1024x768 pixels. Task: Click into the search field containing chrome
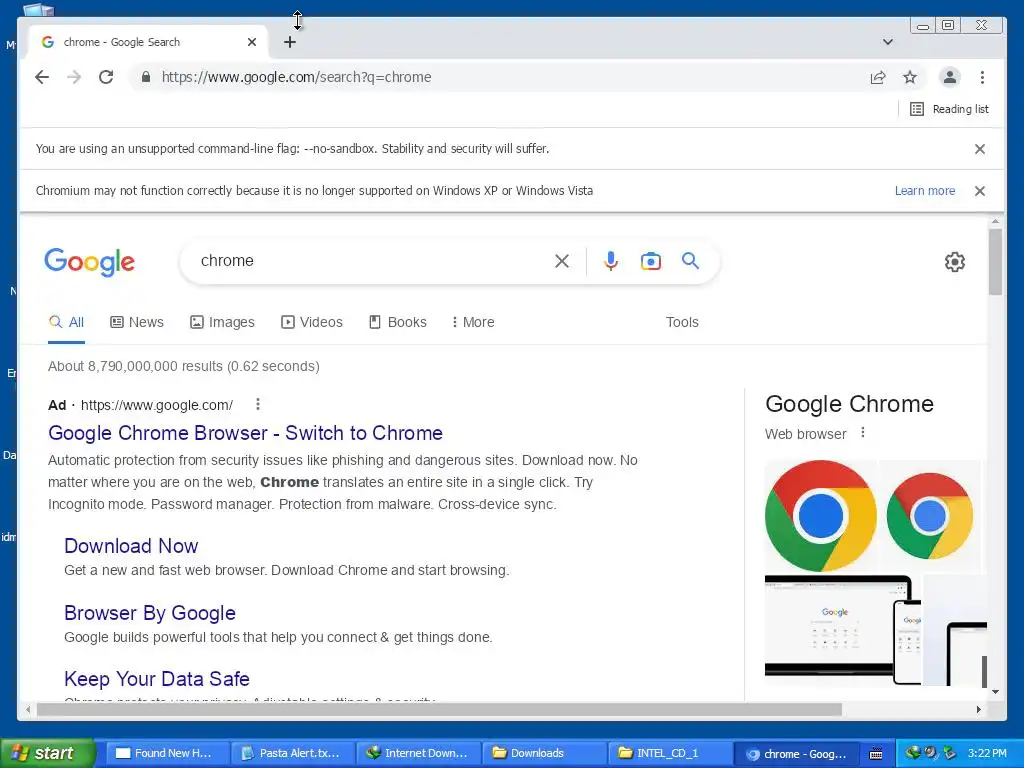(x=372, y=261)
